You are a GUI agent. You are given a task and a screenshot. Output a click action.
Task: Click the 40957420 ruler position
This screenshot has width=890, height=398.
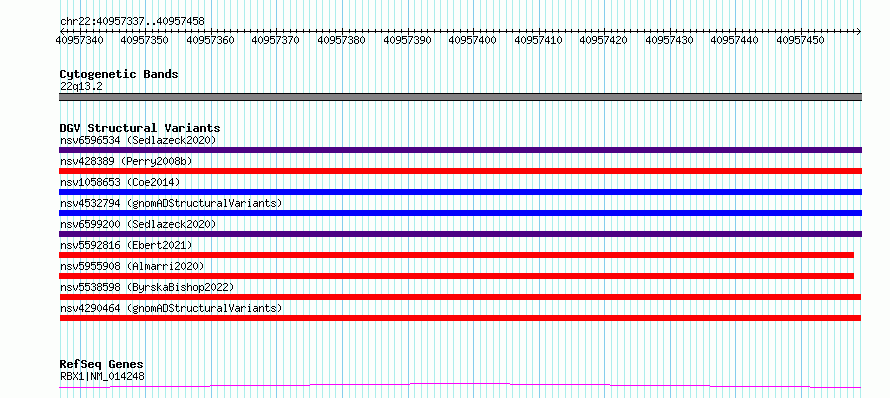pos(604,40)
